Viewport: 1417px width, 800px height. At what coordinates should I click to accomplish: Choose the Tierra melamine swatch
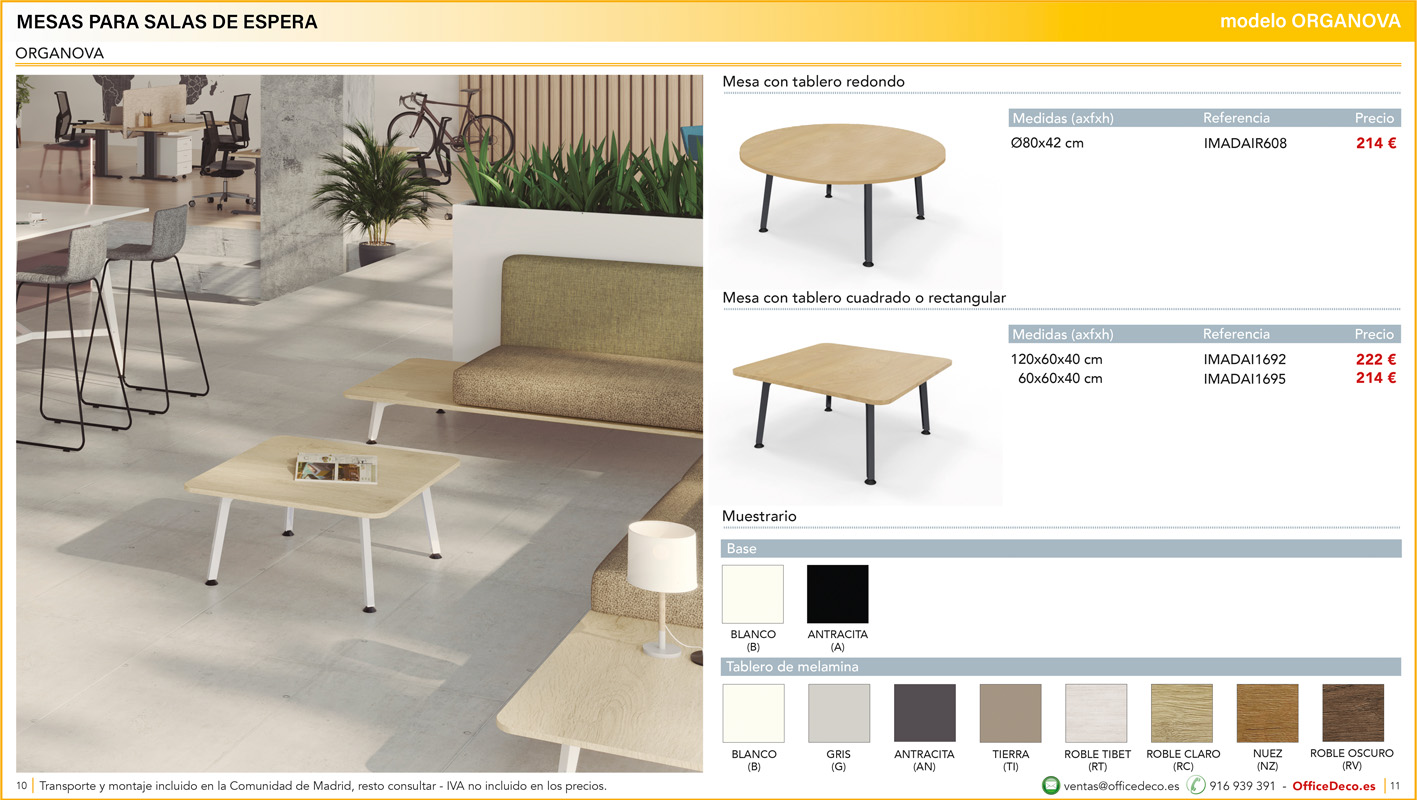click(x=1011, y=713)
